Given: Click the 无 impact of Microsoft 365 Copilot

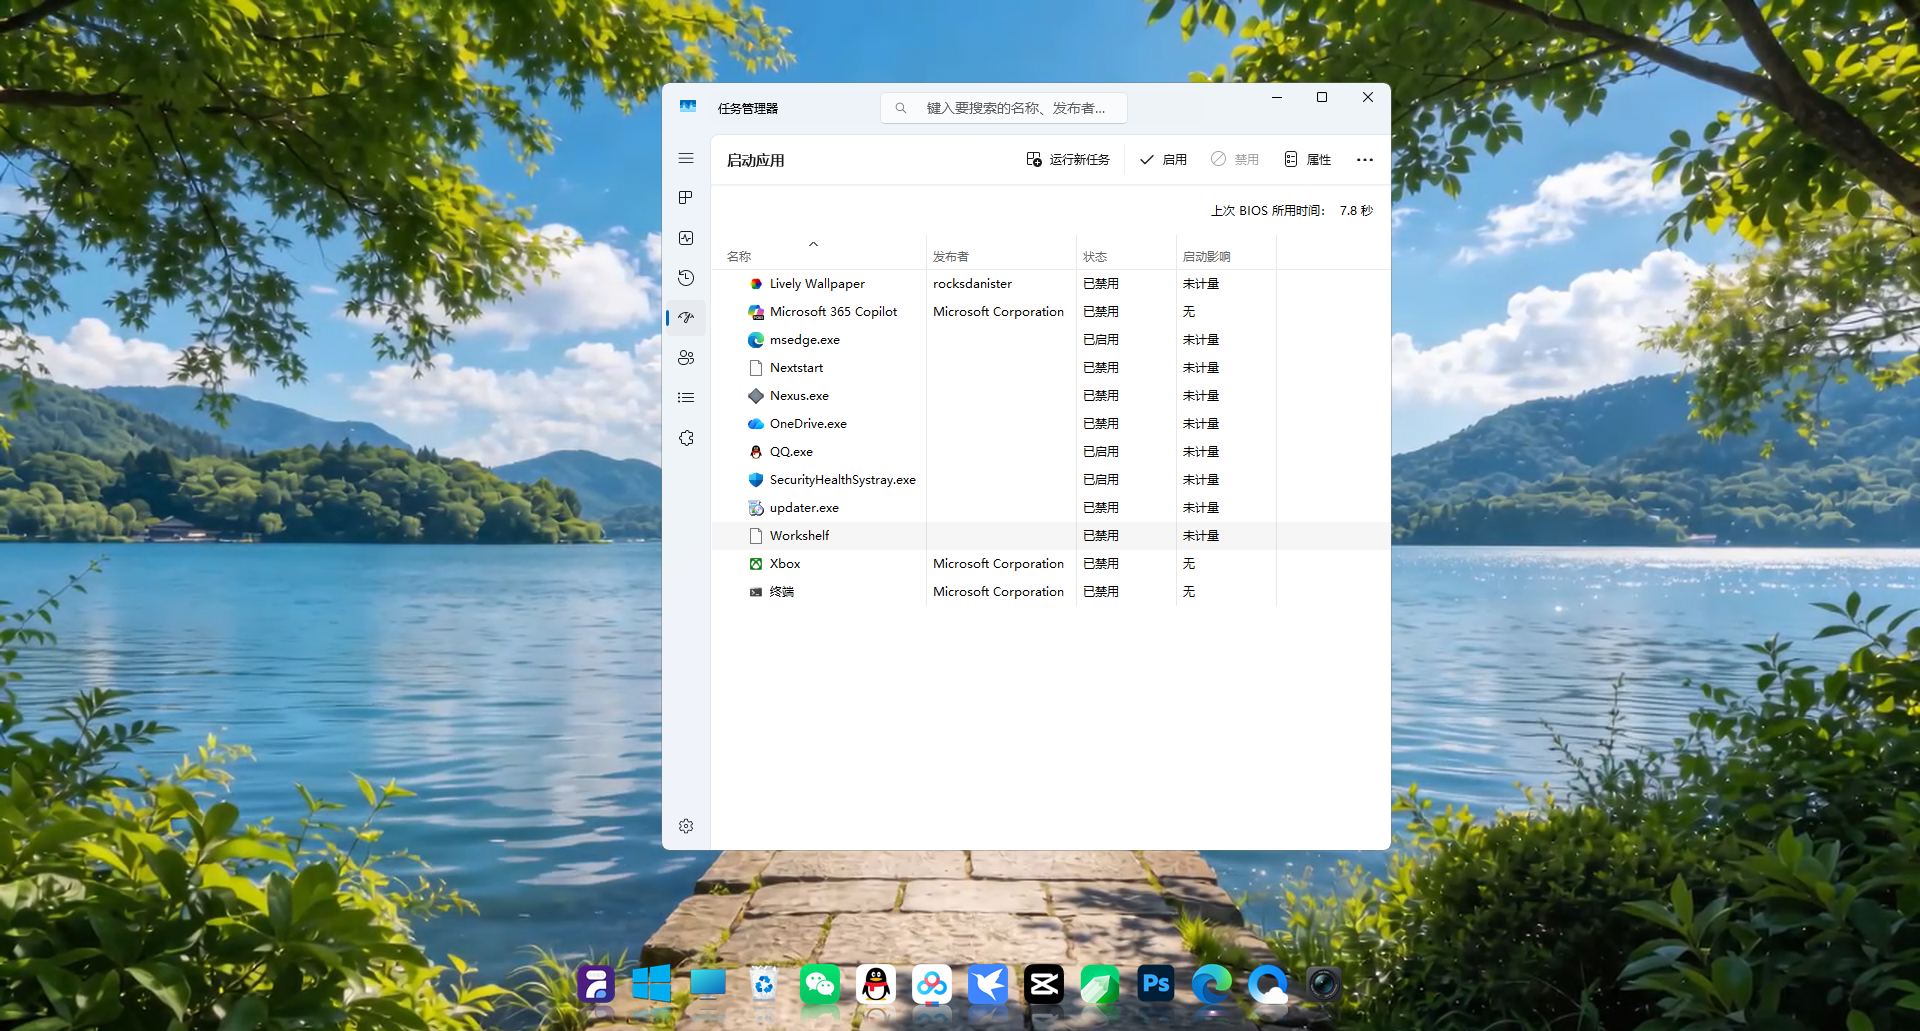Looking at the screenshot, I should pos(1189,312).
